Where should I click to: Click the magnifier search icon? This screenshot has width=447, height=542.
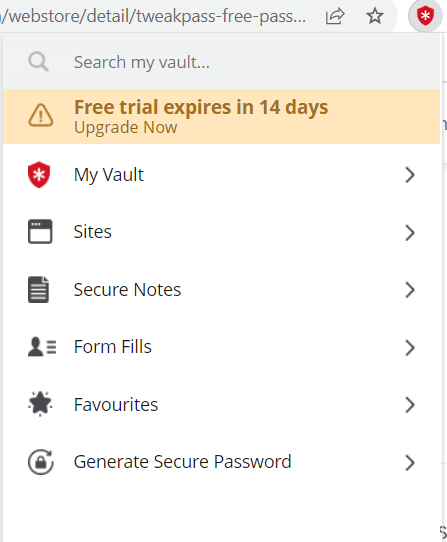38,62
